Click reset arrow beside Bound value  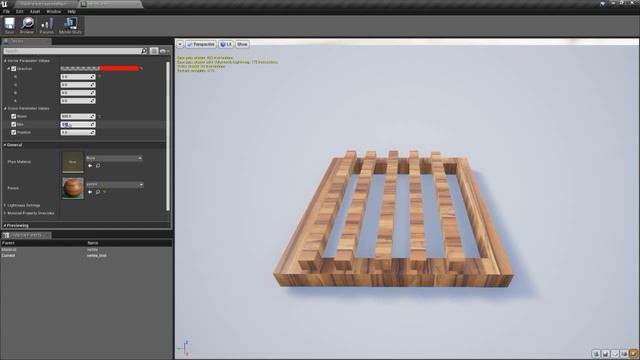click(x=99, y=116)
